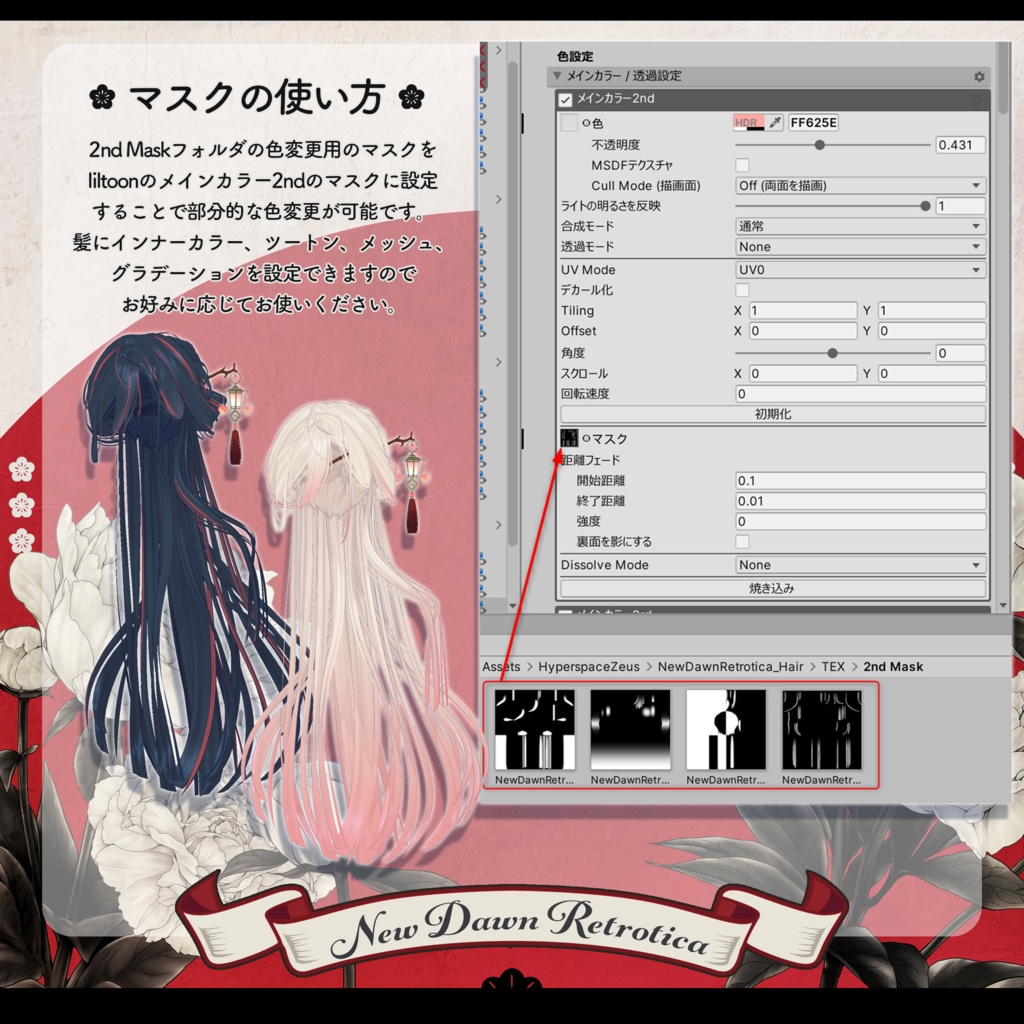Select the マスク texture thumbnail slot

569,437
